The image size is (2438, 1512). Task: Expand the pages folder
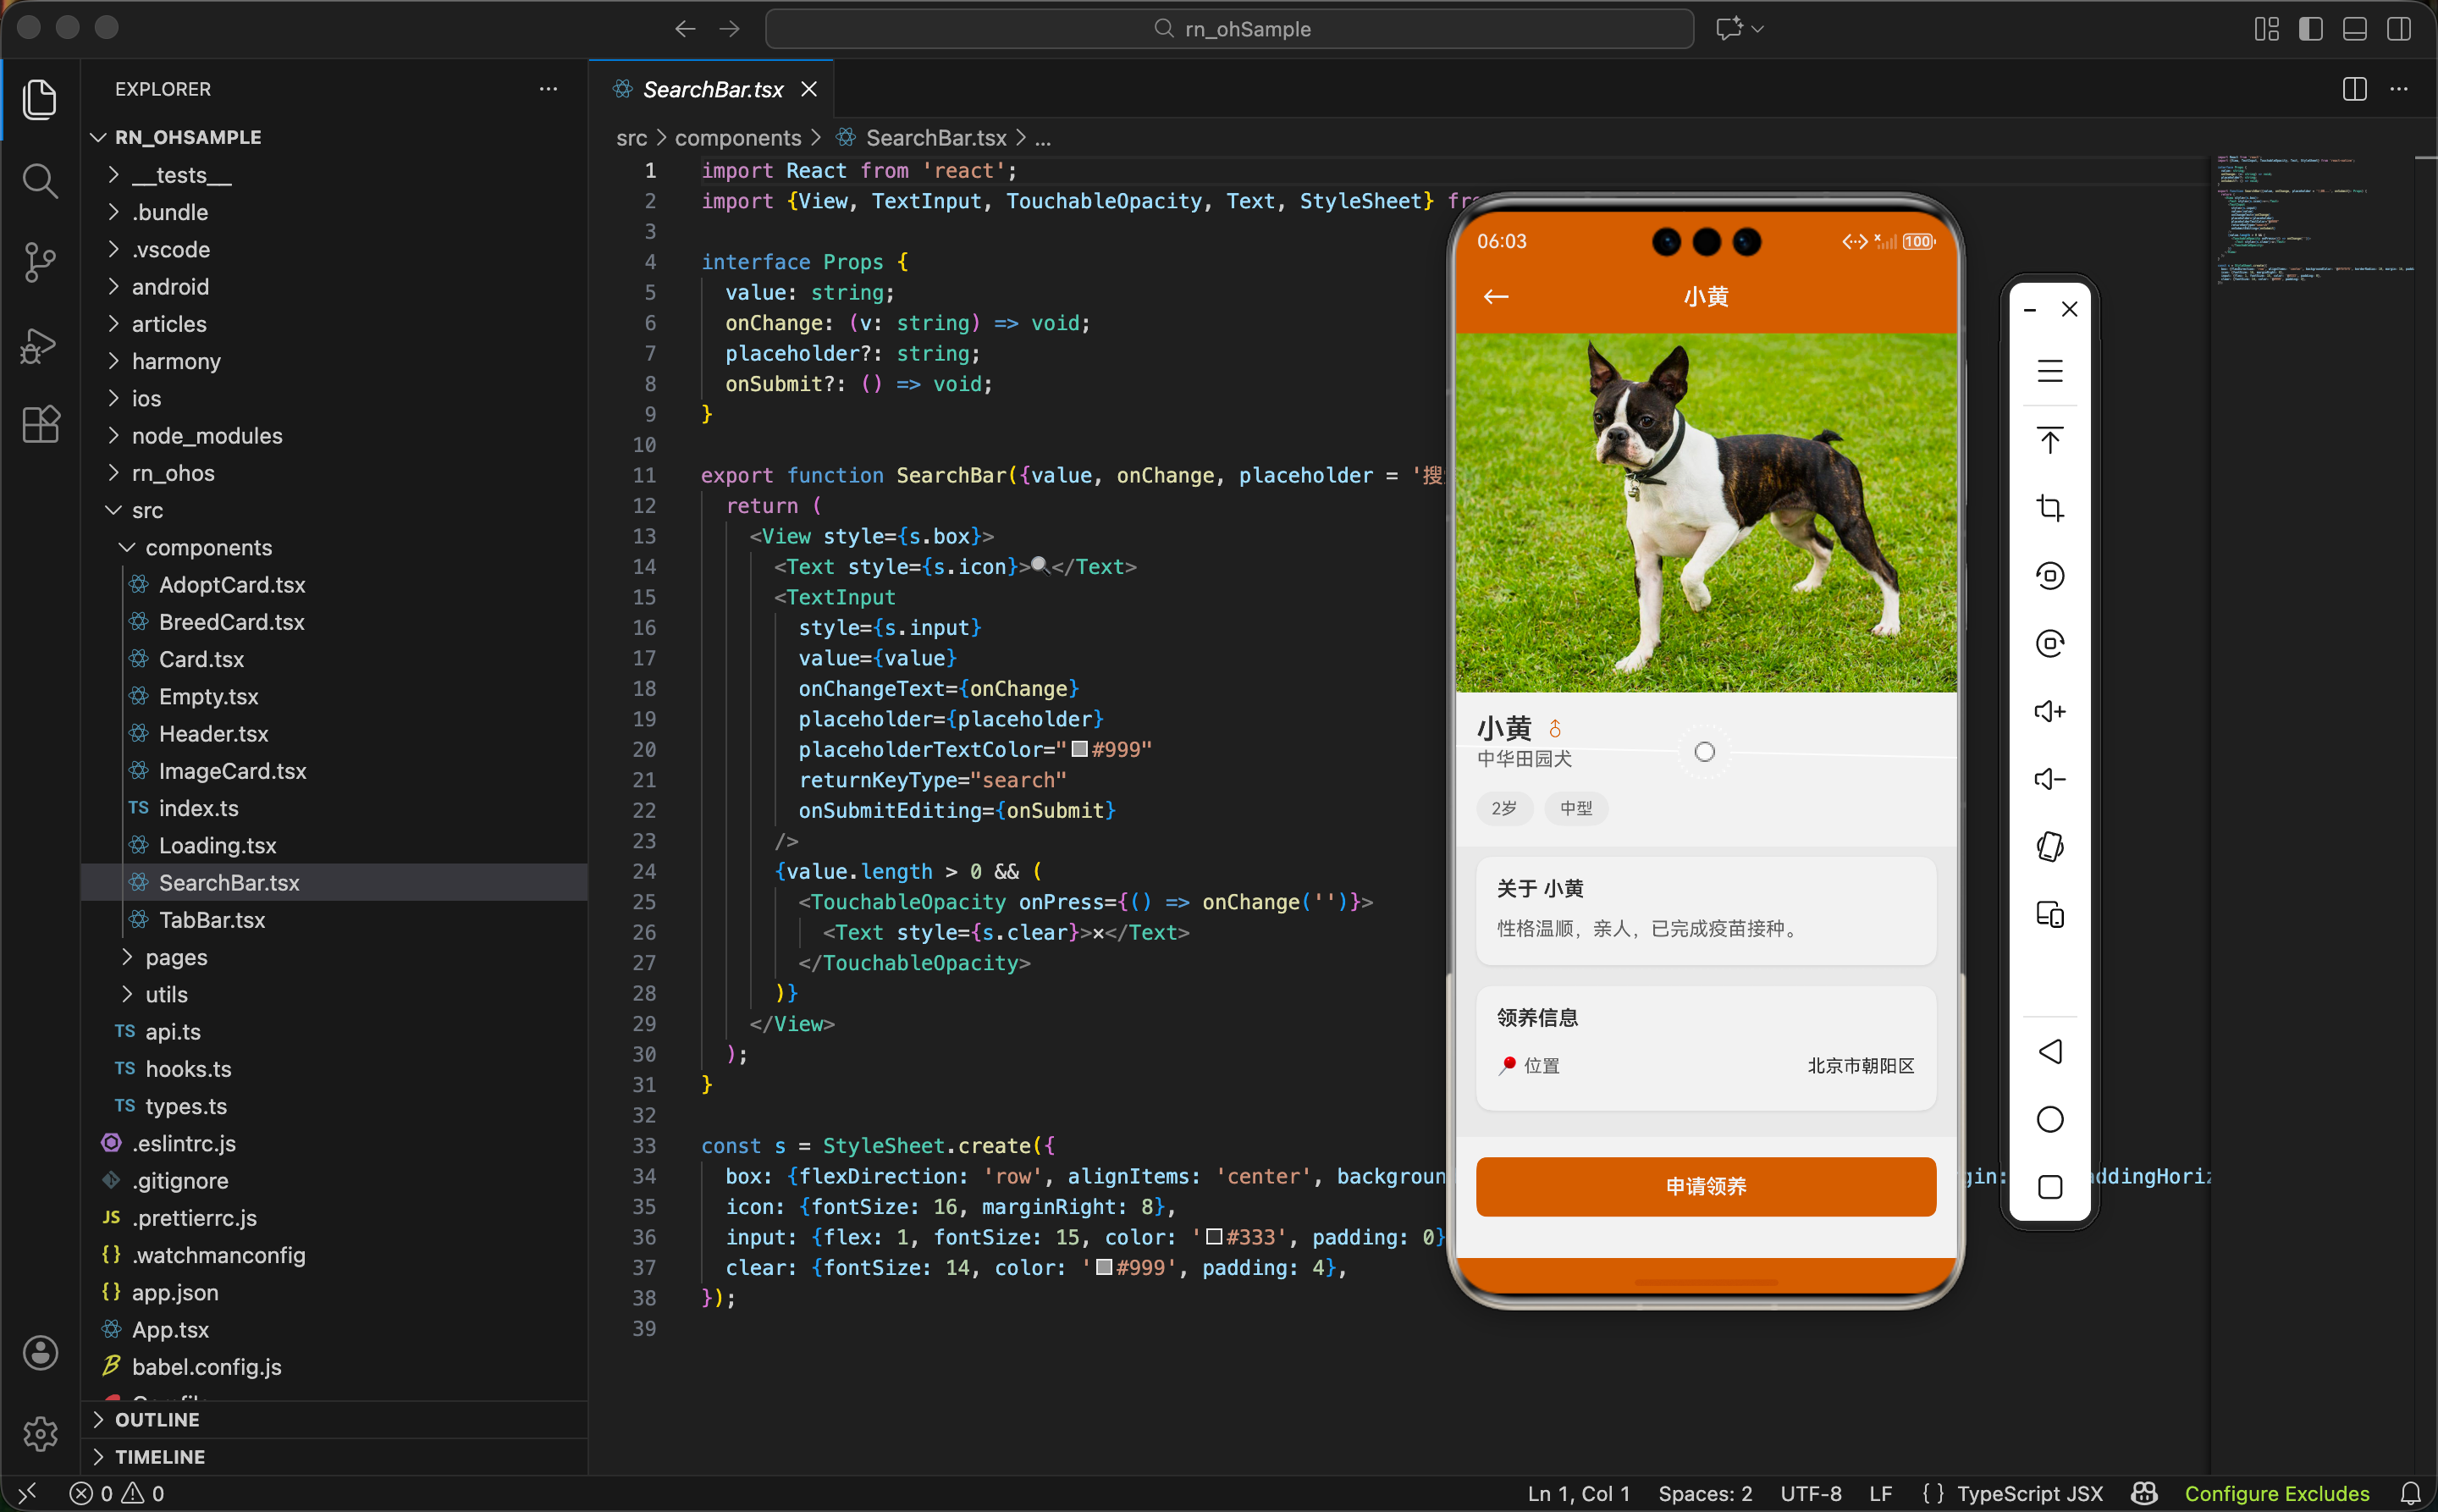click(x=176, y=957)
